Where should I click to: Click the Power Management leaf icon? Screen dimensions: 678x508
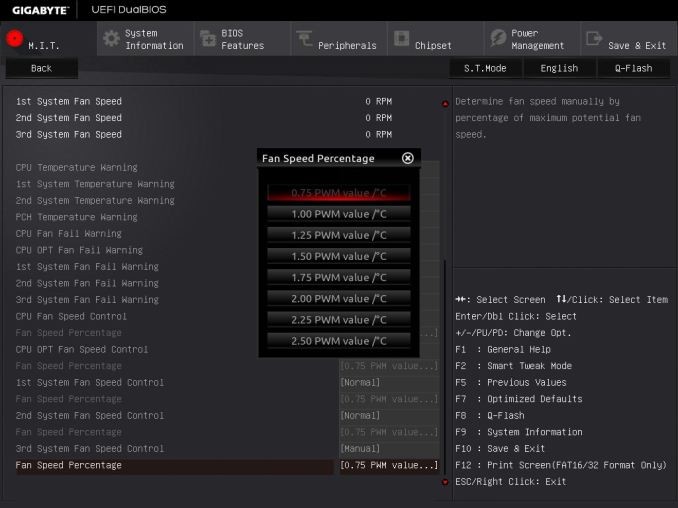[498, 38]
